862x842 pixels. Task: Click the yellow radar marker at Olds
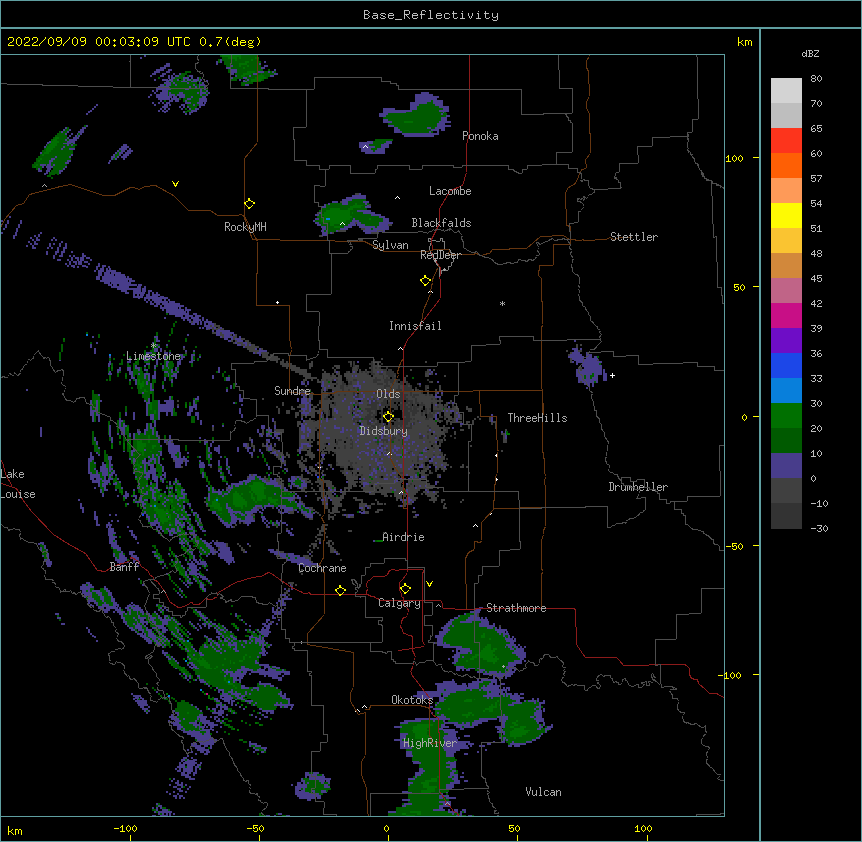click(x=388, y=417)
